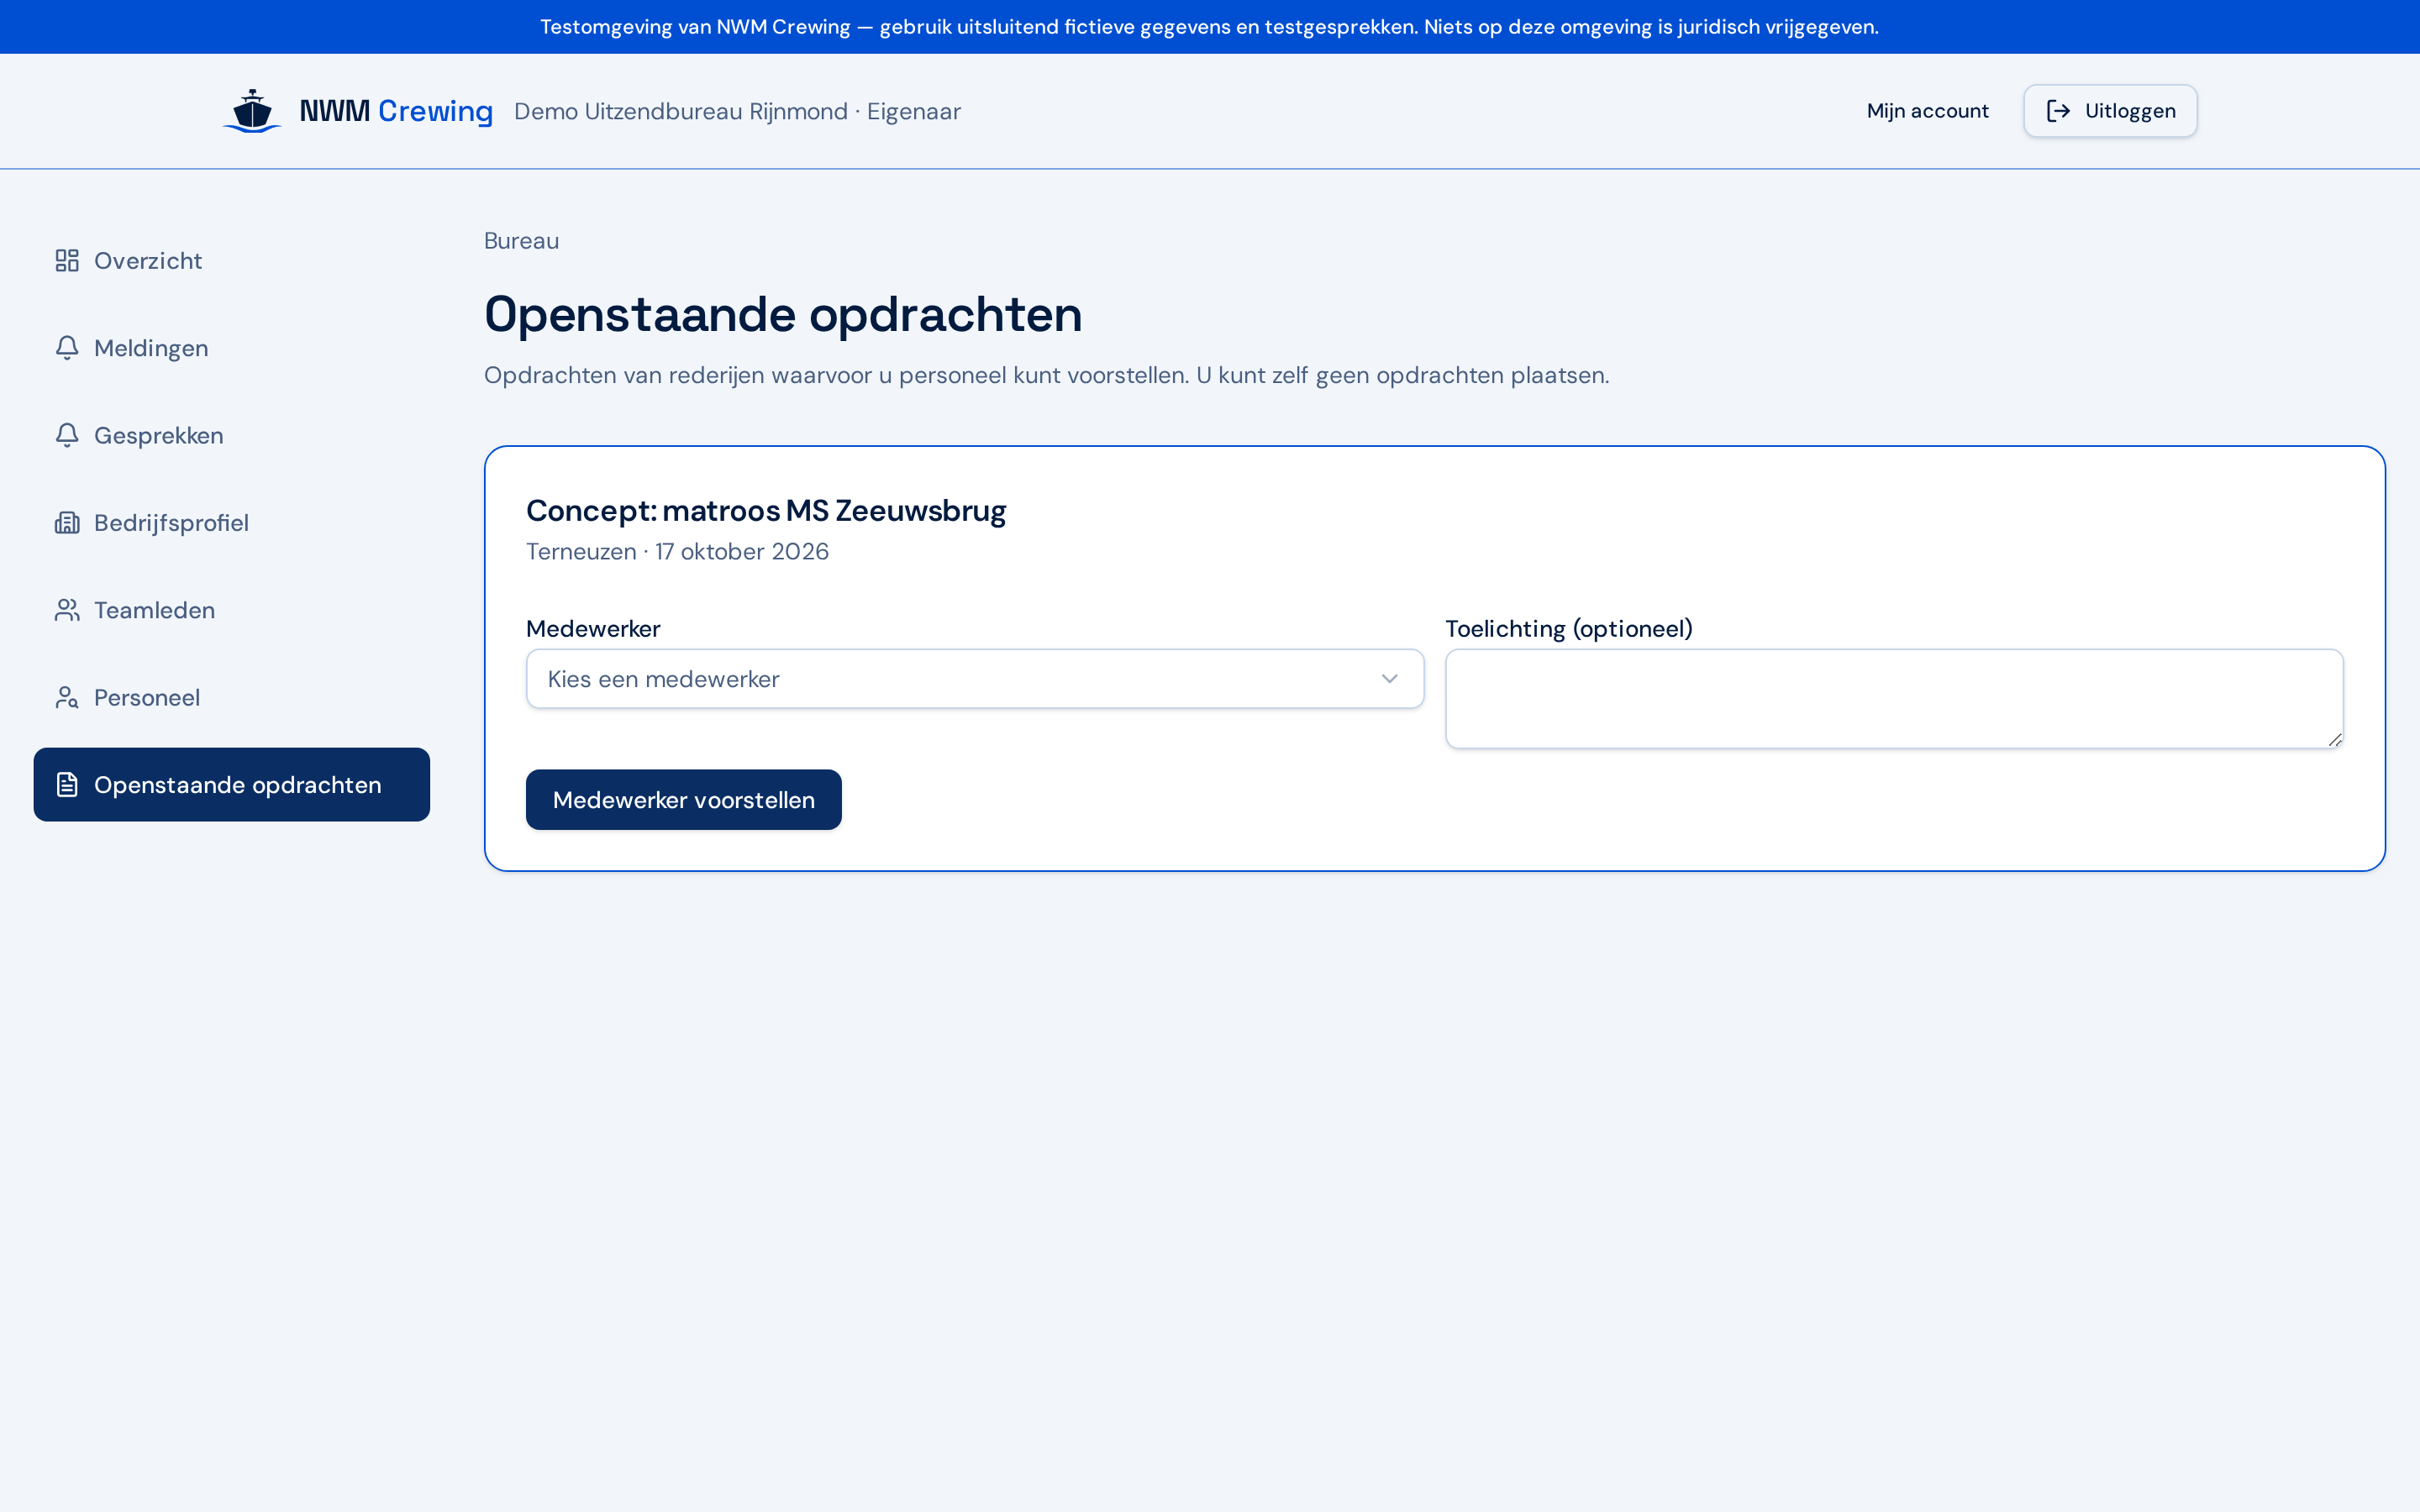2420x1512 pixels.
Task: Click the Testomgeving banner text
Action: 1210,27
